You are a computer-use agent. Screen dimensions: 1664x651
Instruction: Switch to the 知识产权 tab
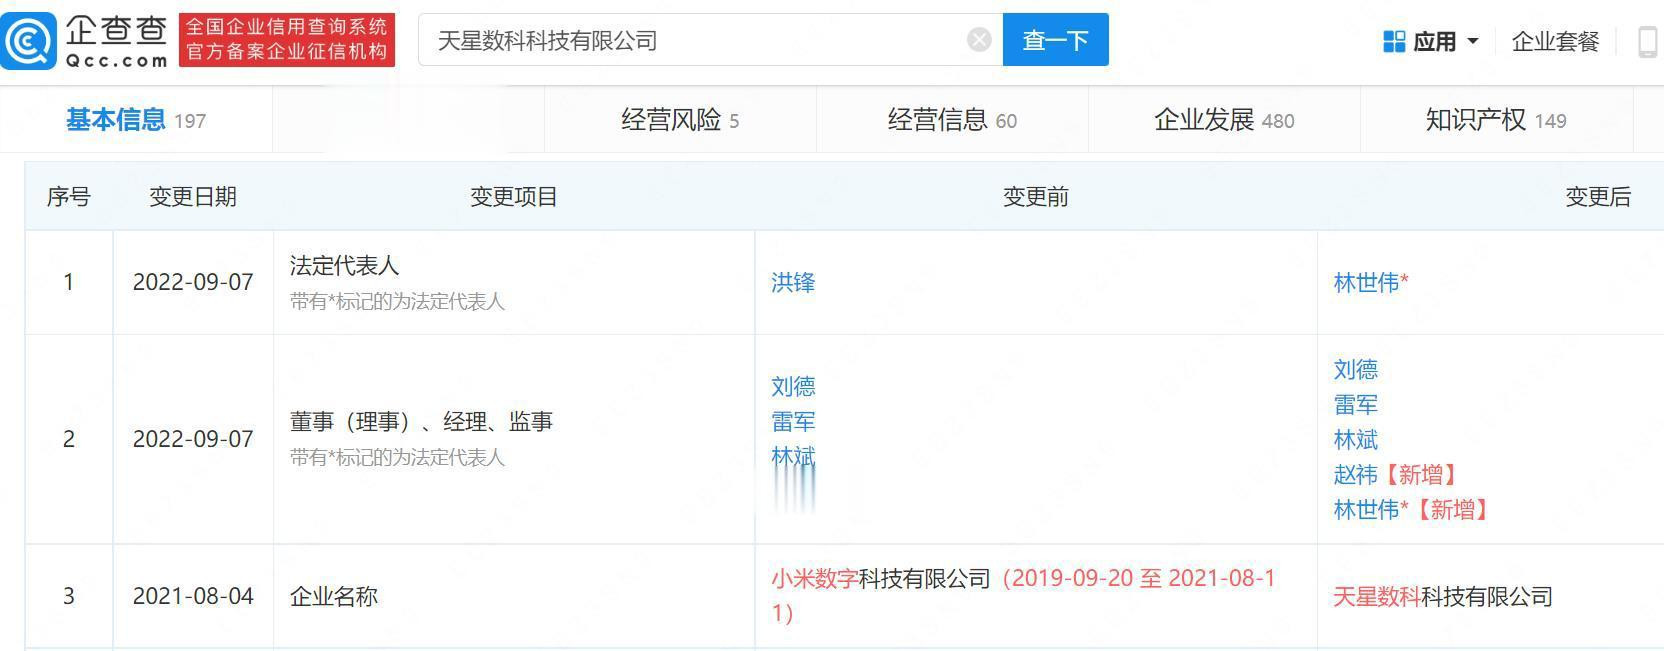[1496, 120]
